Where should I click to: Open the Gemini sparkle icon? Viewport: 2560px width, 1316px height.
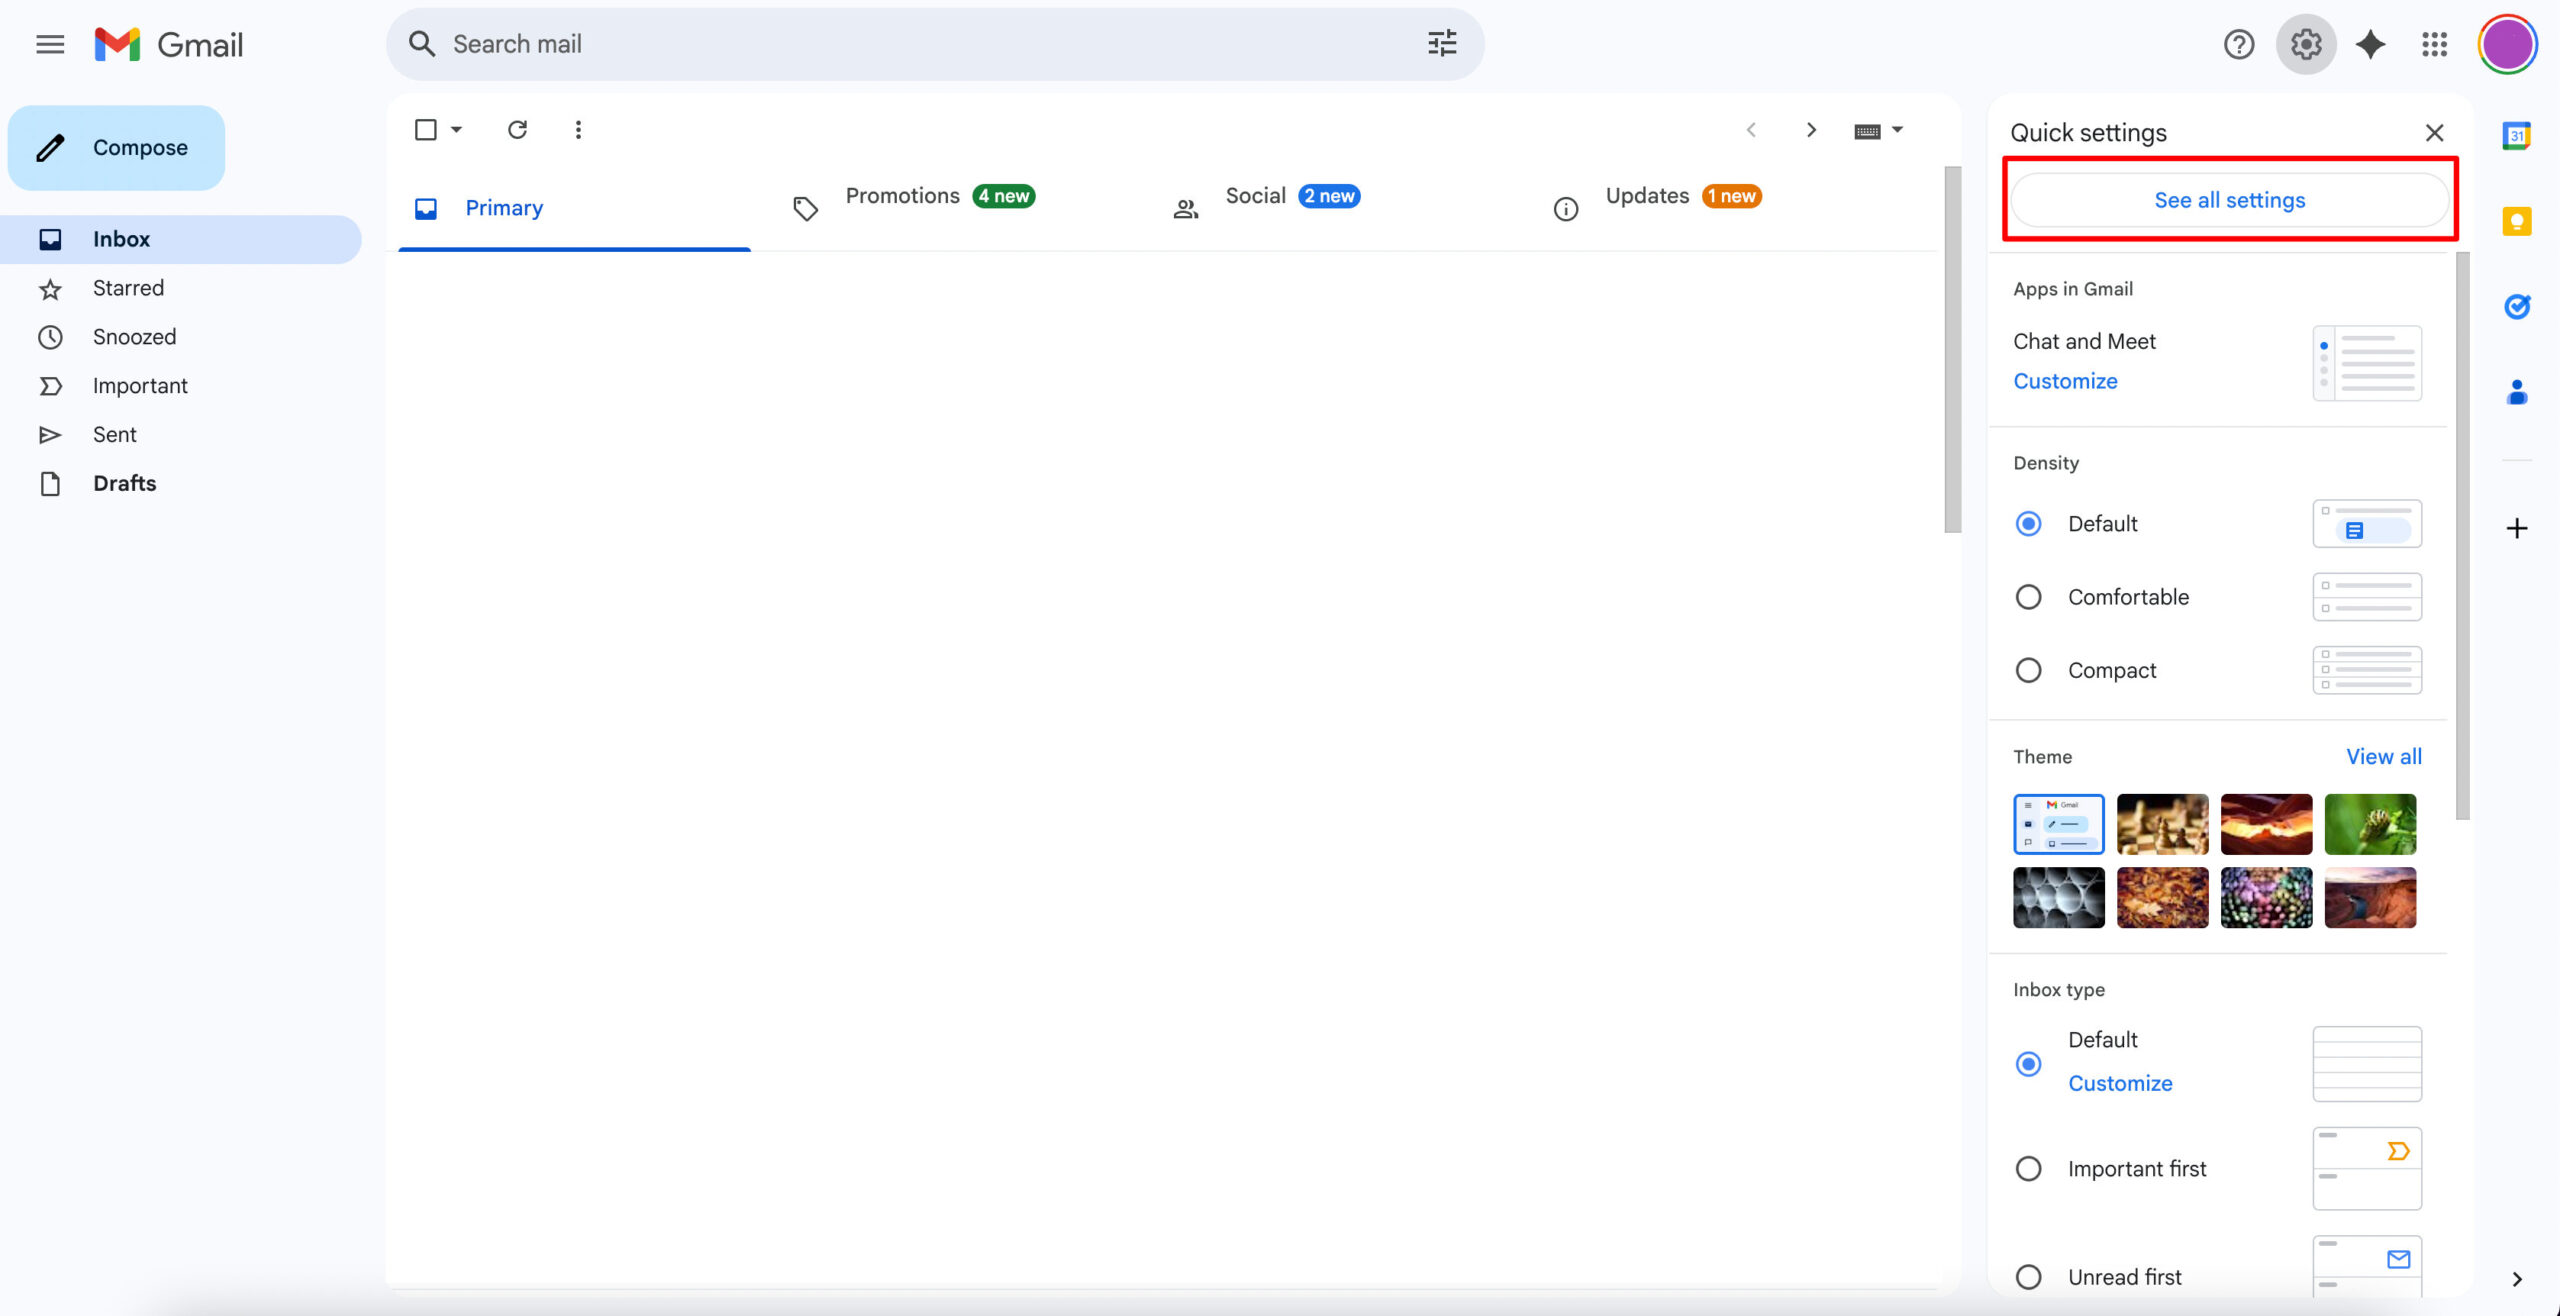point(2371,44)
